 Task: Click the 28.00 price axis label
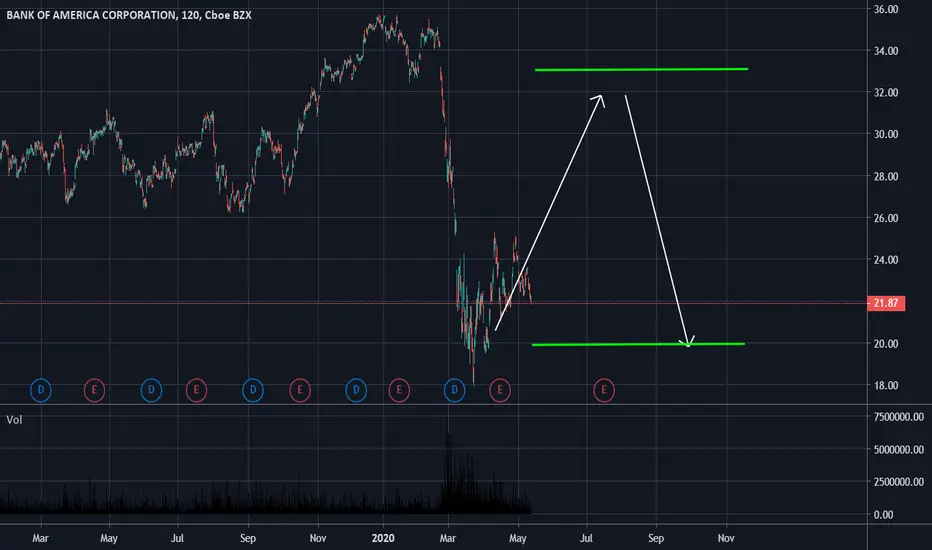(886, 177)
